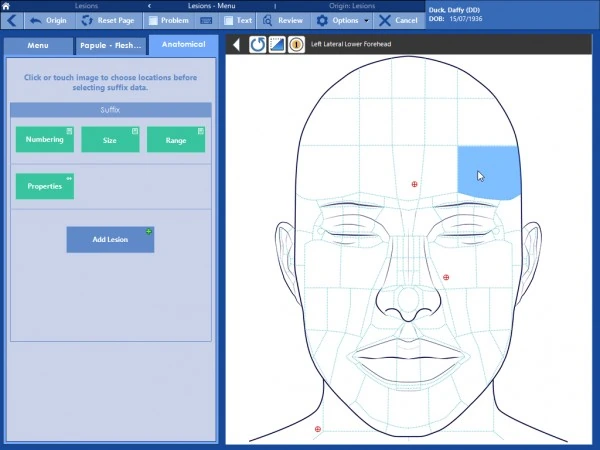Click the red lesion marker on neck

318,429
